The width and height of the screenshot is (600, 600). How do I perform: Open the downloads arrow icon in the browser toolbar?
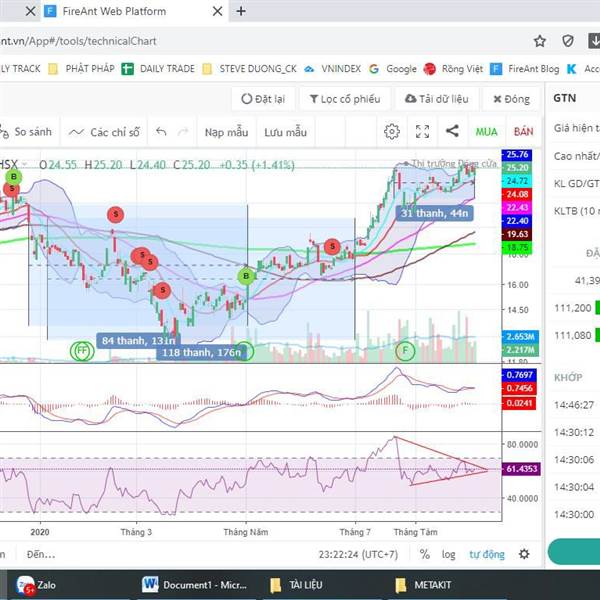click(594, 41)
